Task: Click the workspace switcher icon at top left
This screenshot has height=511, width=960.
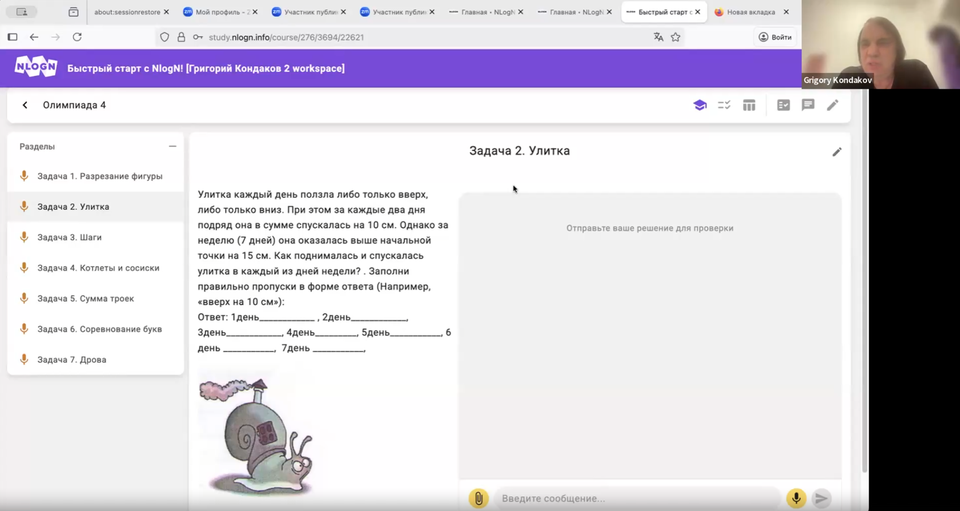Action: (x=21, y=12)
